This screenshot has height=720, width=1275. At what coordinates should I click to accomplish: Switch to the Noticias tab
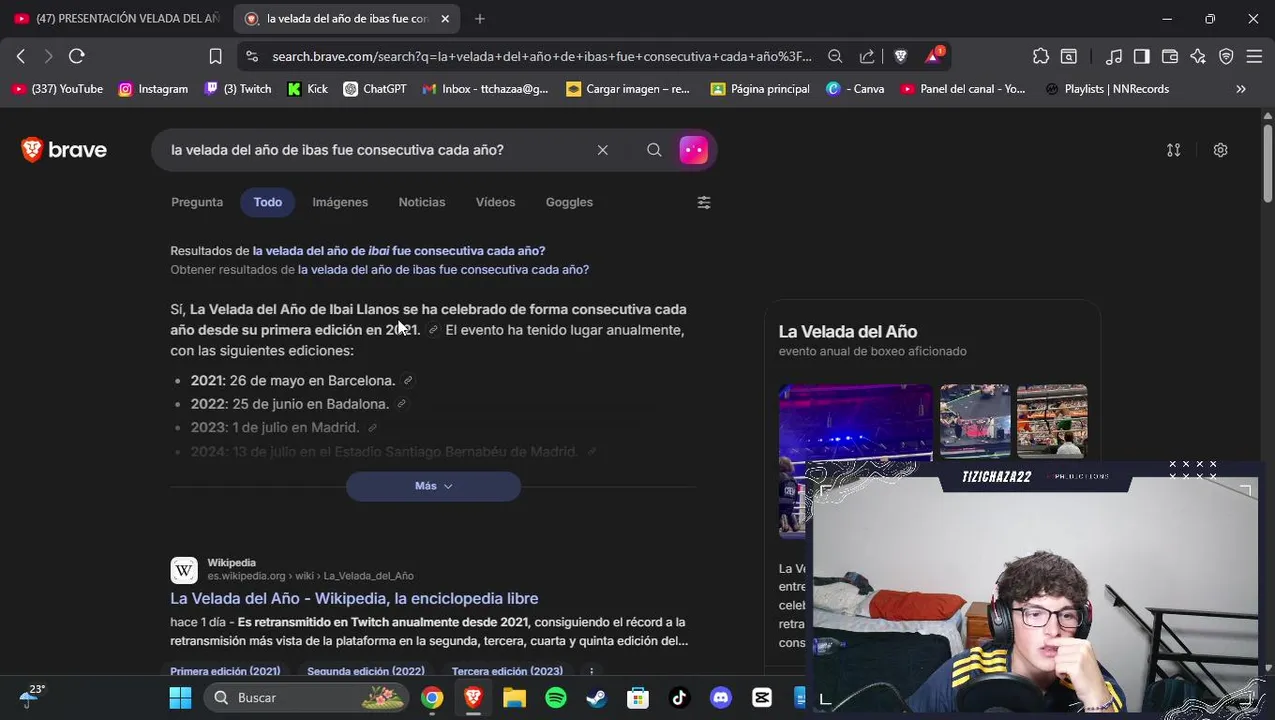(422, 202)
